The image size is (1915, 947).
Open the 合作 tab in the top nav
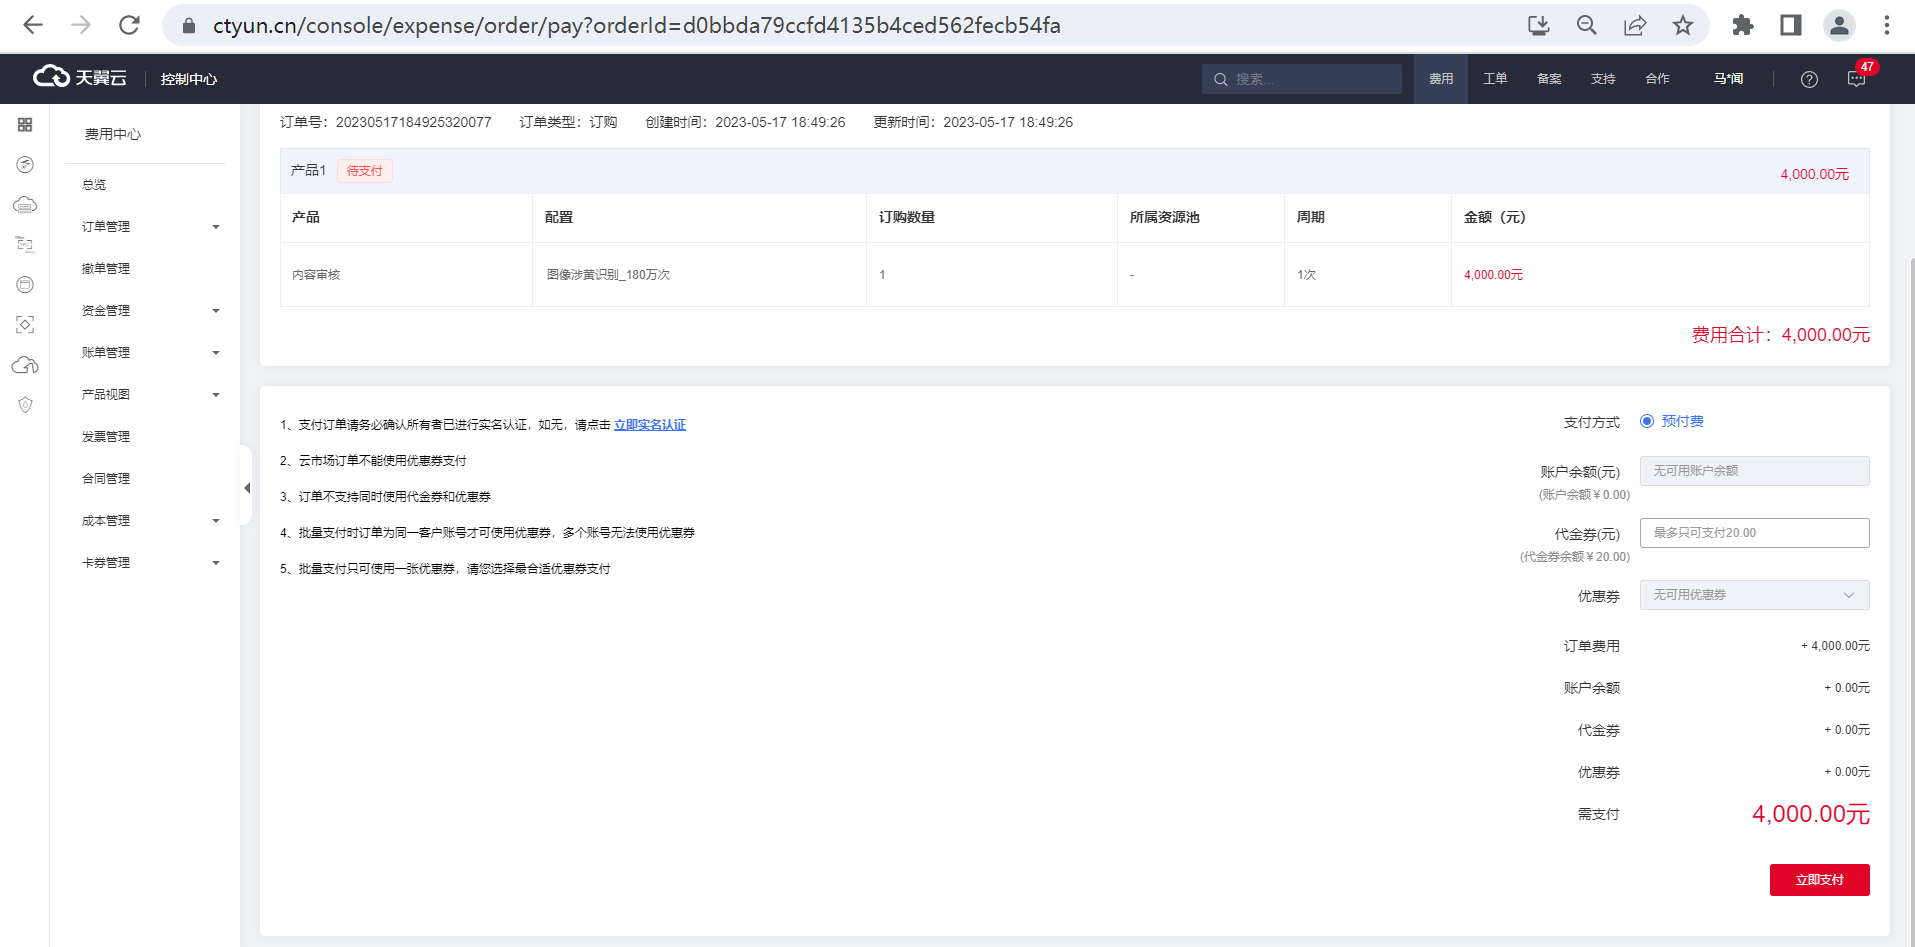point(1657,79)
